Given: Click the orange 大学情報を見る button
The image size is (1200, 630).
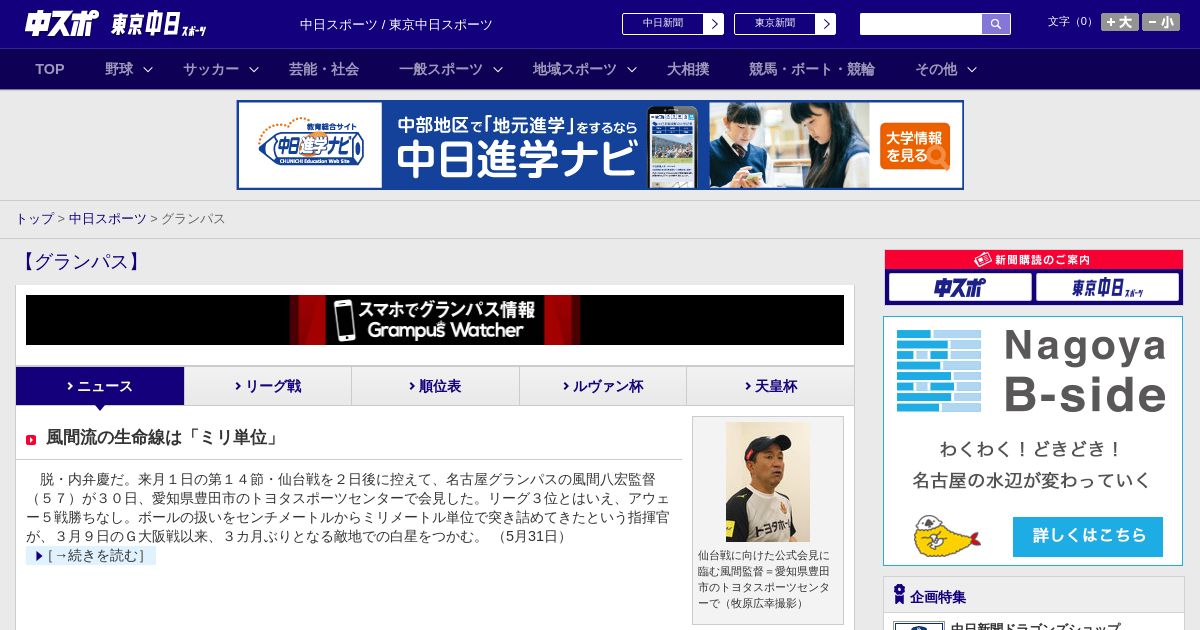Looking at the screenshot, I should coord(915,146).
